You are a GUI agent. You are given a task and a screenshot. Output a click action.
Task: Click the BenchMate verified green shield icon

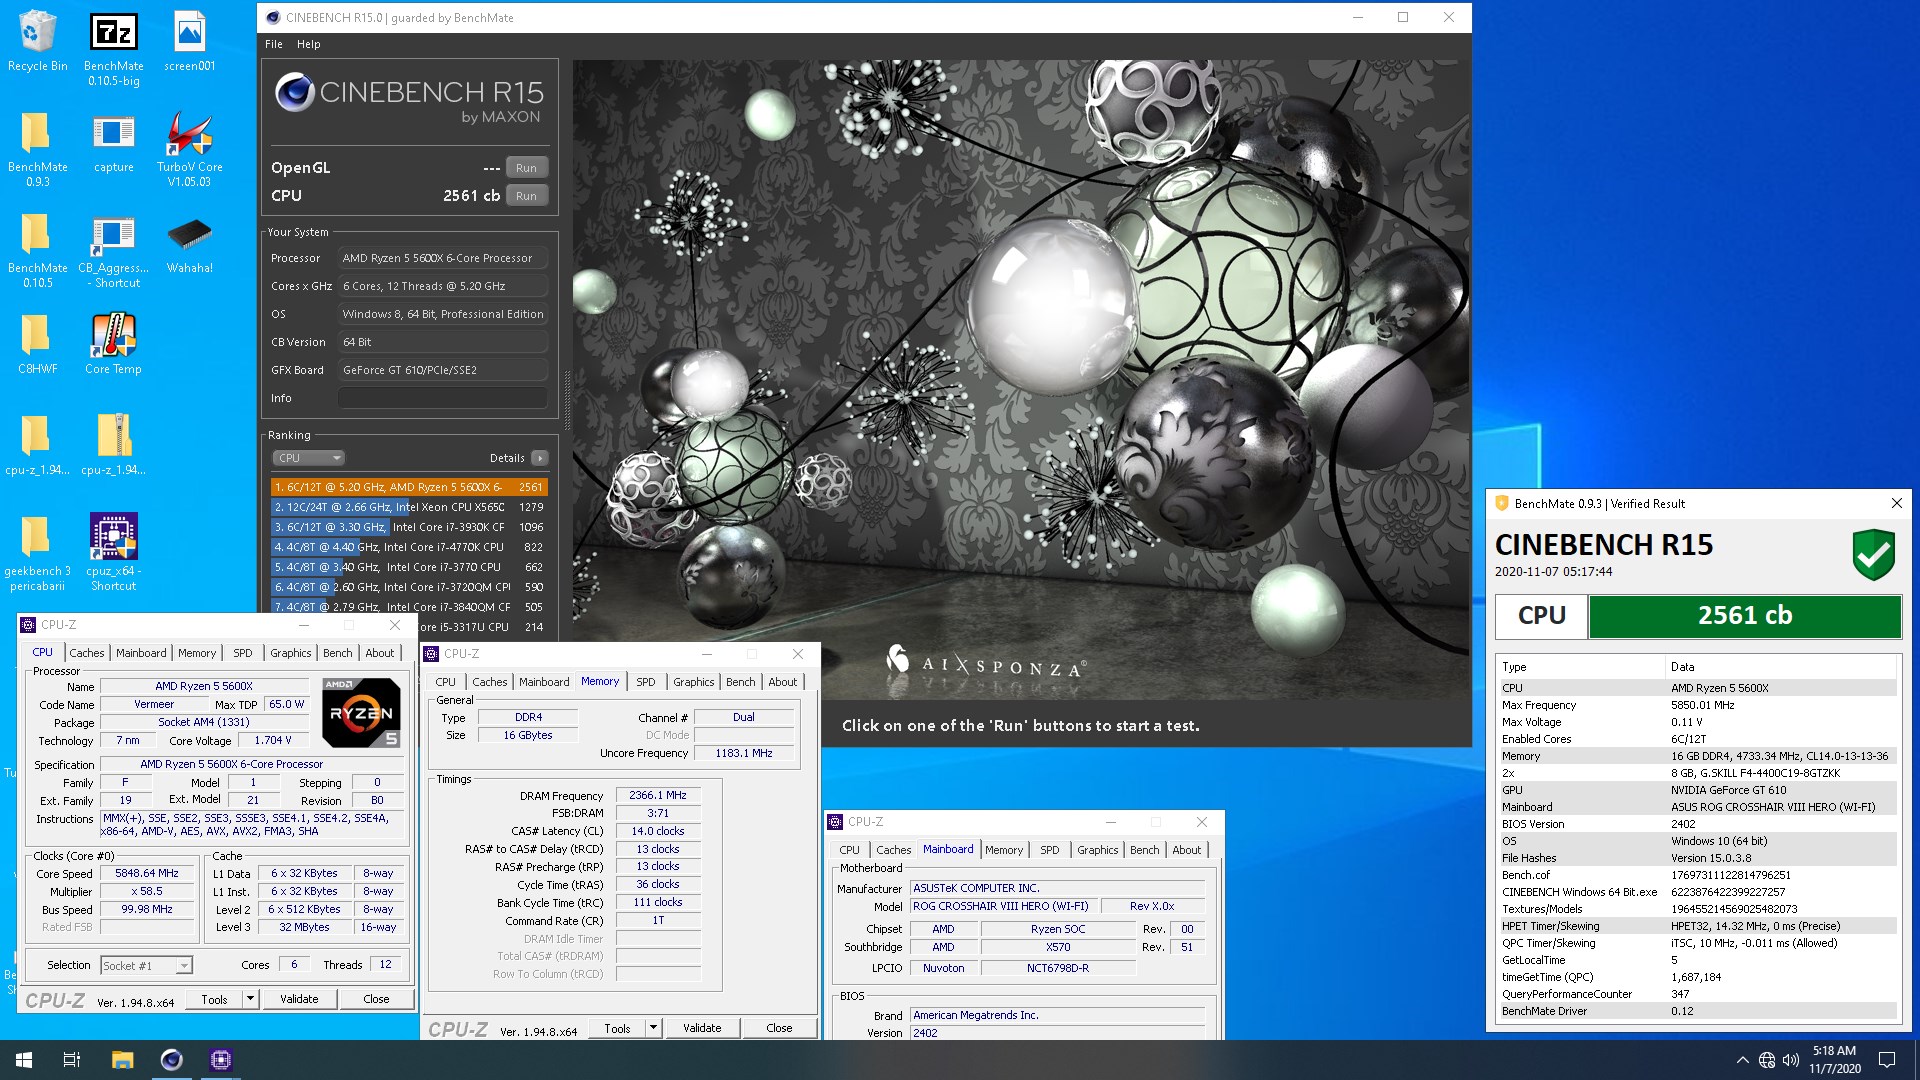[1873, 556]
